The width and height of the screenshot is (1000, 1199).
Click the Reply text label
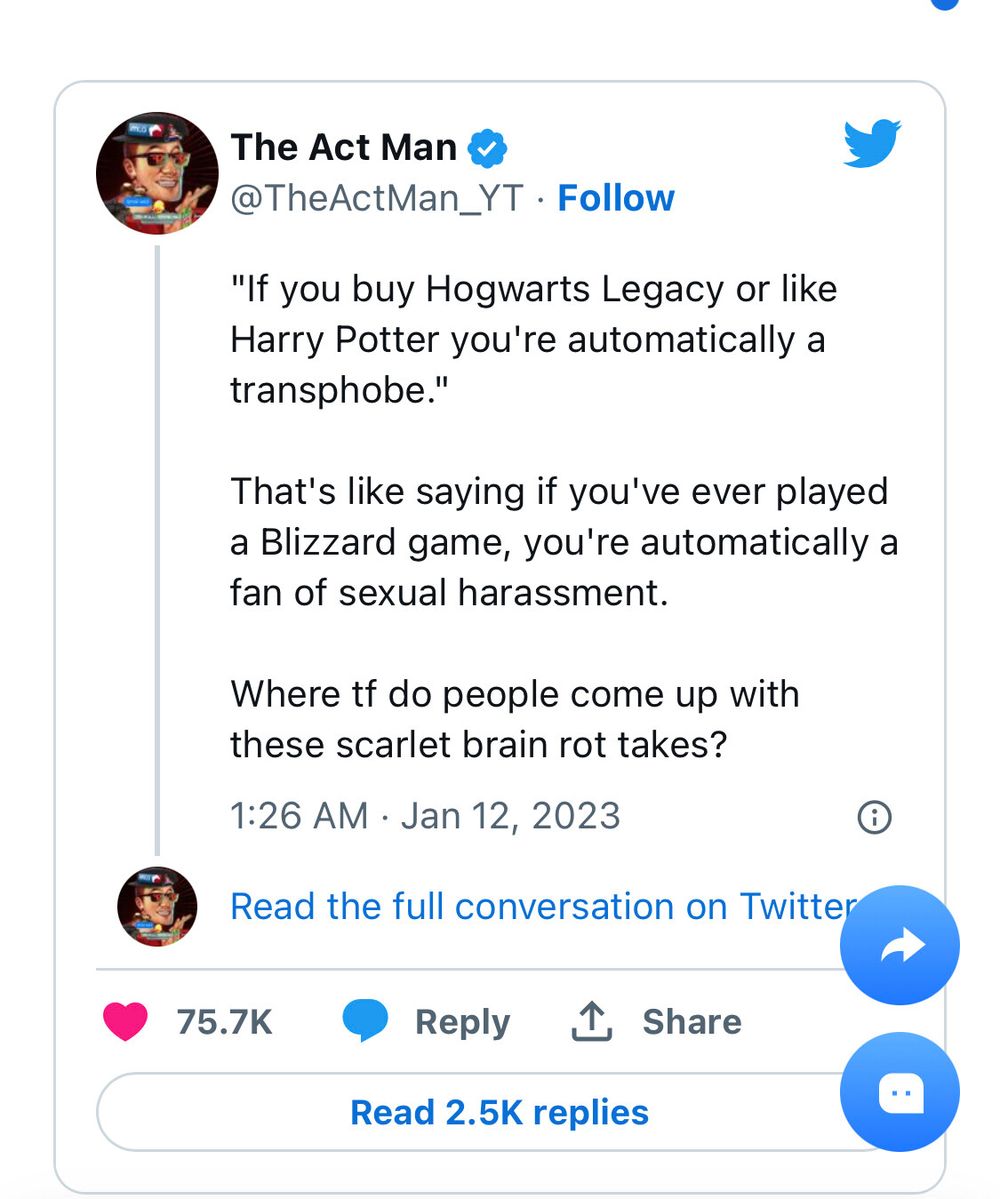(x=462, y=1021)
